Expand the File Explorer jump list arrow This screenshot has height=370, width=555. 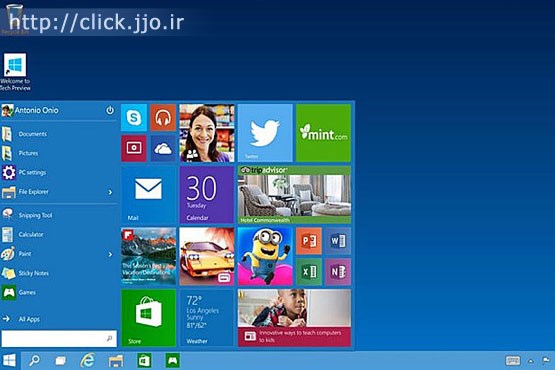point(110,192)
